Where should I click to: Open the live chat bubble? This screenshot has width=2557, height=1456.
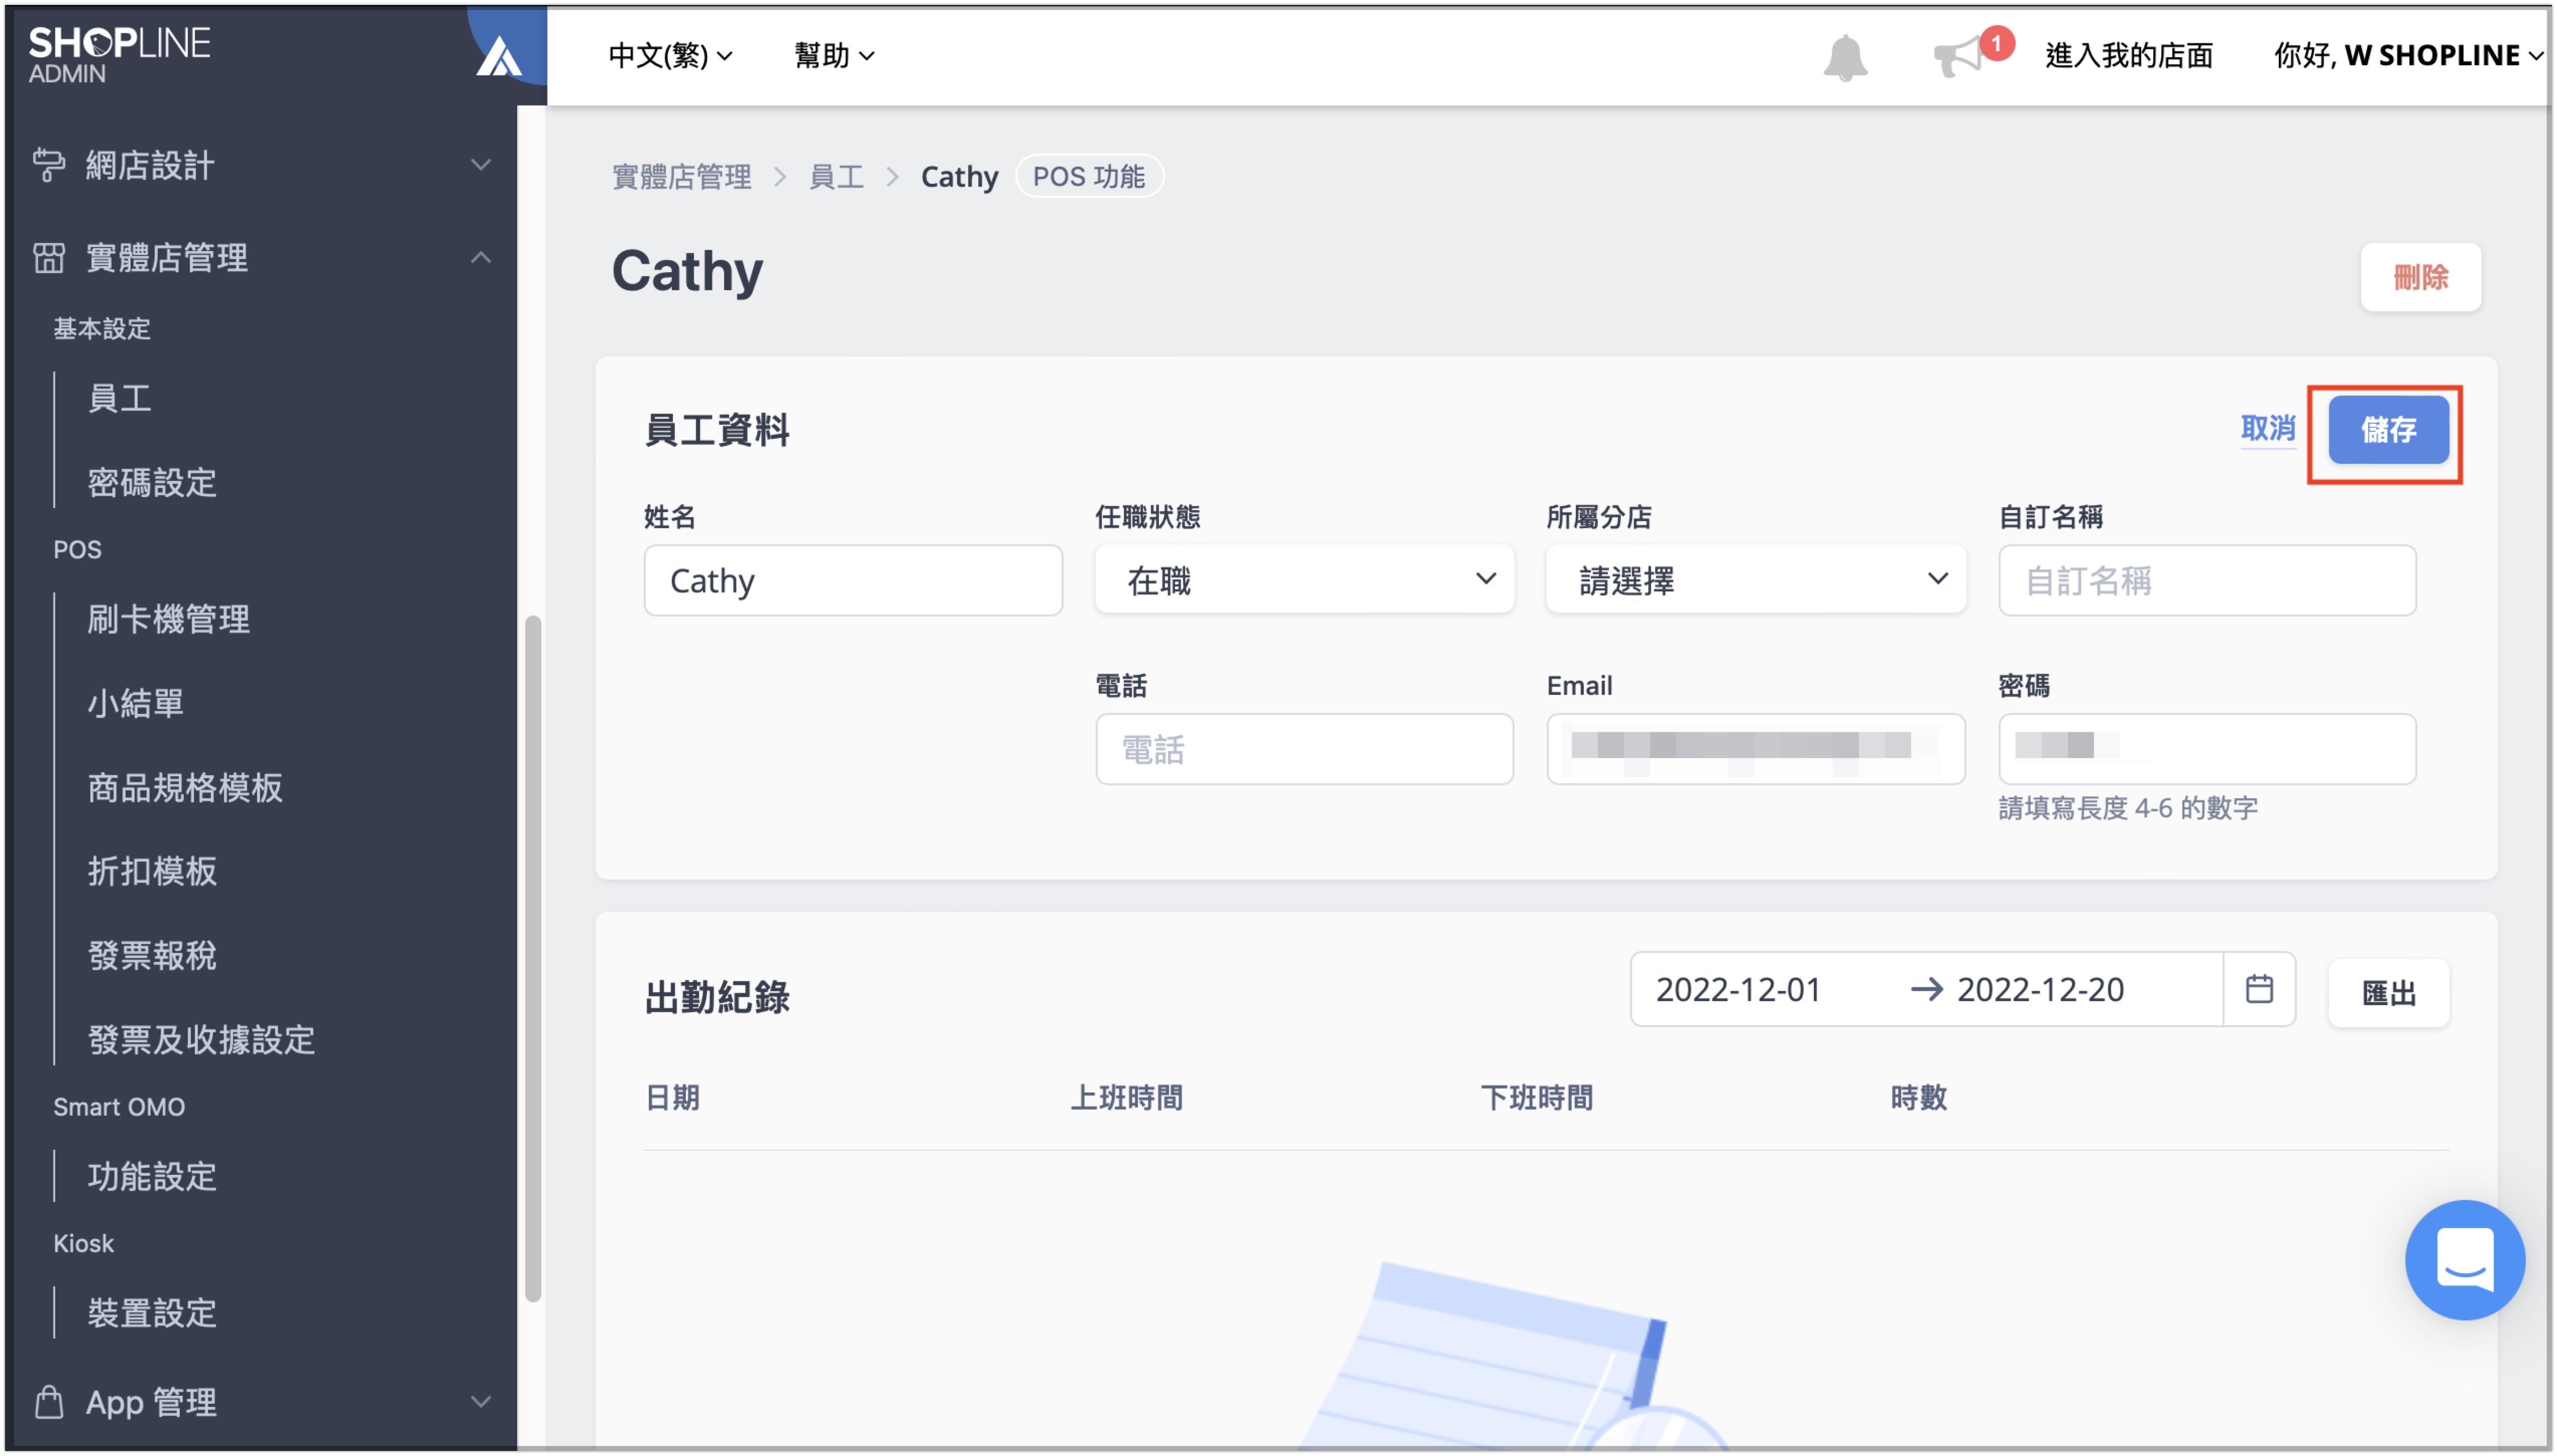pos(2464,1259)
